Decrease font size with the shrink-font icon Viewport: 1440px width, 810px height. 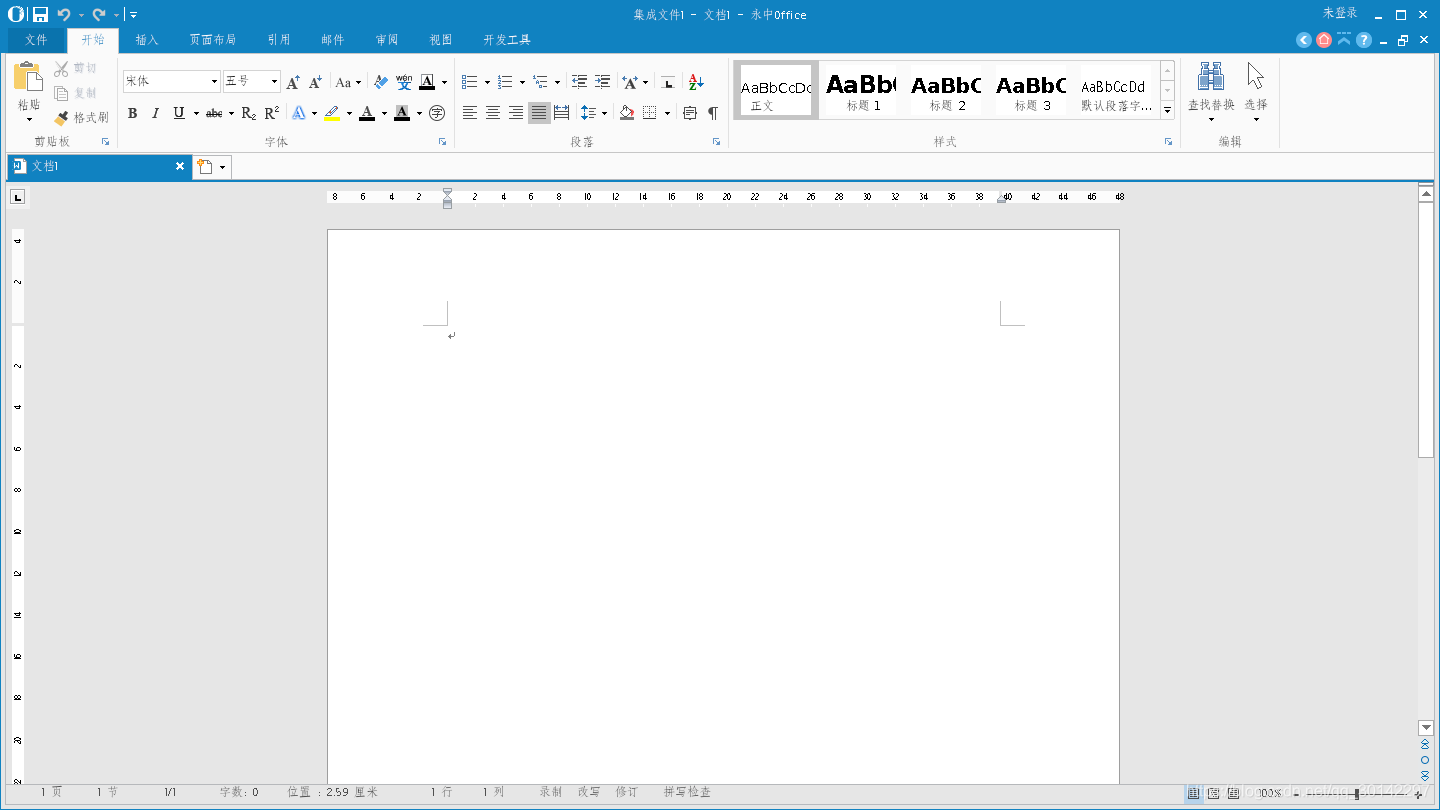click(315, 82)
